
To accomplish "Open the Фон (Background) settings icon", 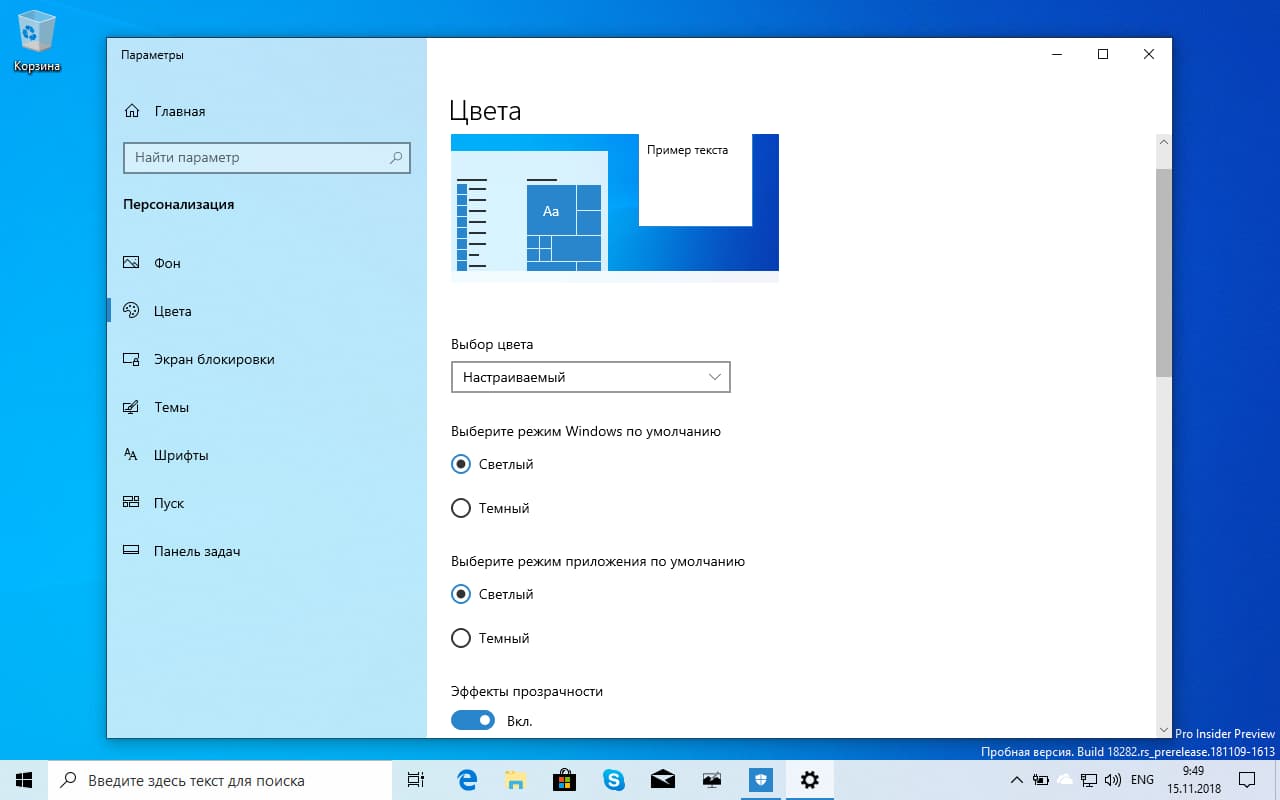I will tap(131, 262).
